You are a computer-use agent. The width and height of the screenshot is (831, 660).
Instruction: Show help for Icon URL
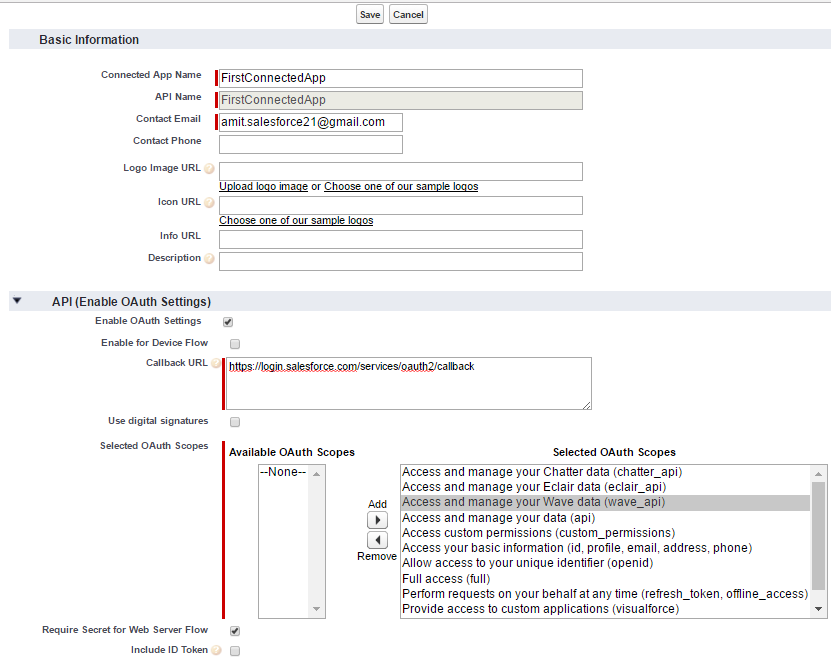tap(209, 203)
